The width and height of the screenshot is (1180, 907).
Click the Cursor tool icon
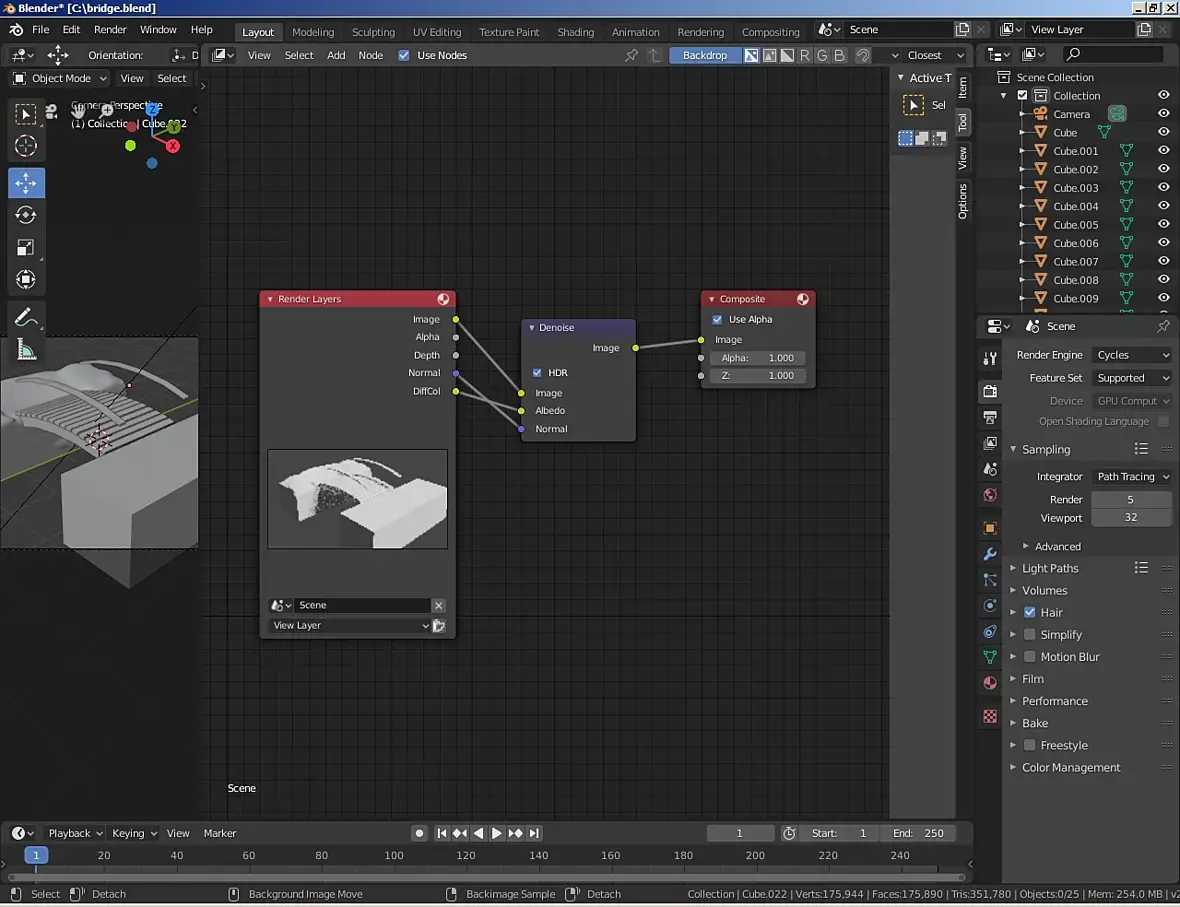click(x=26, y=146)
